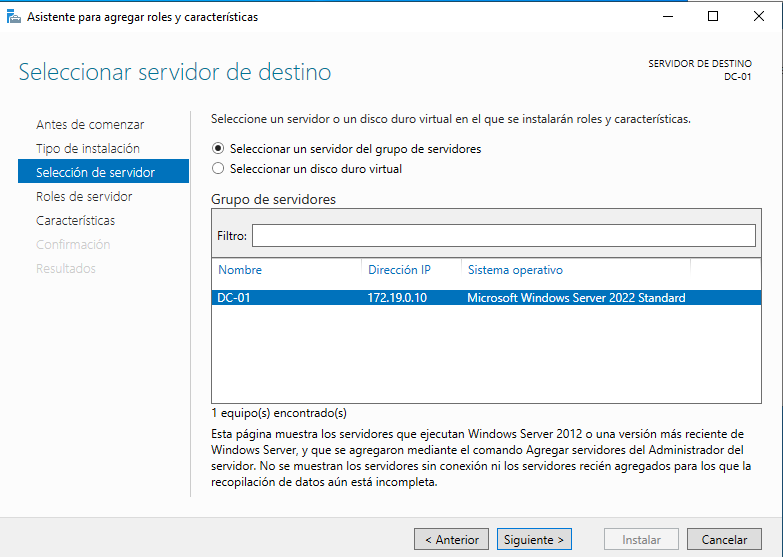
Task: Sort servers by Dirección IP column
Action: [x=399, y=270]
